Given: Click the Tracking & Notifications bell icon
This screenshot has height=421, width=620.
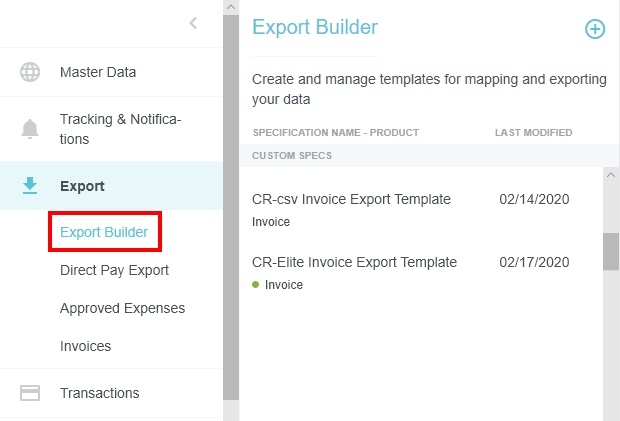Looking at the screenshot, I should pos(30,129).
